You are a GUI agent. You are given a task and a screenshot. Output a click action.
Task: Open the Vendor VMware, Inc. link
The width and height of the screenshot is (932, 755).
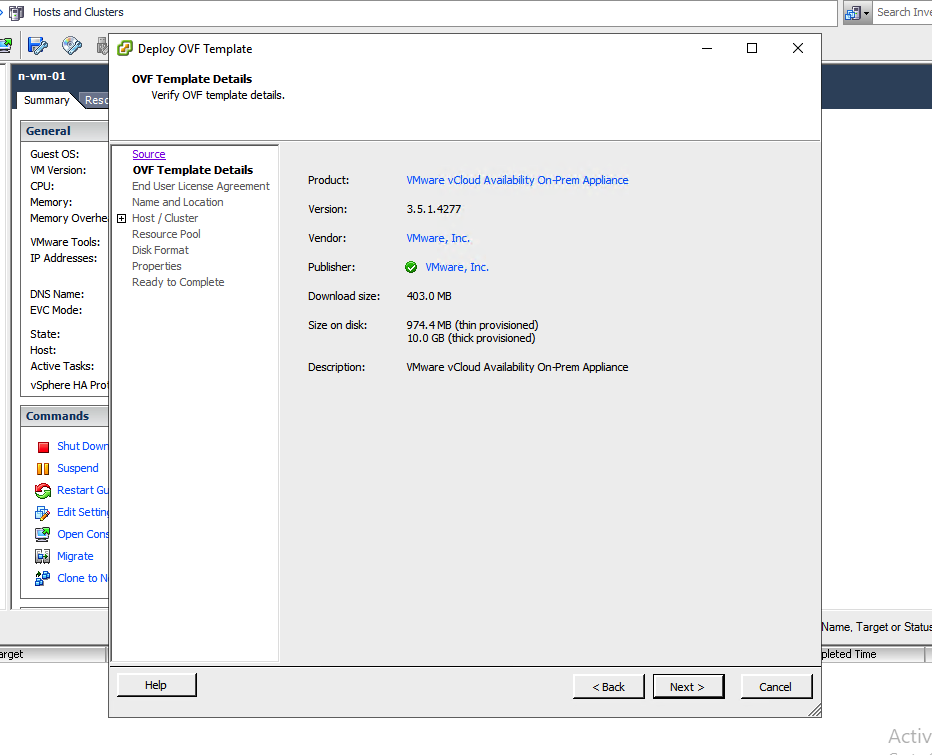click(438, 238)
